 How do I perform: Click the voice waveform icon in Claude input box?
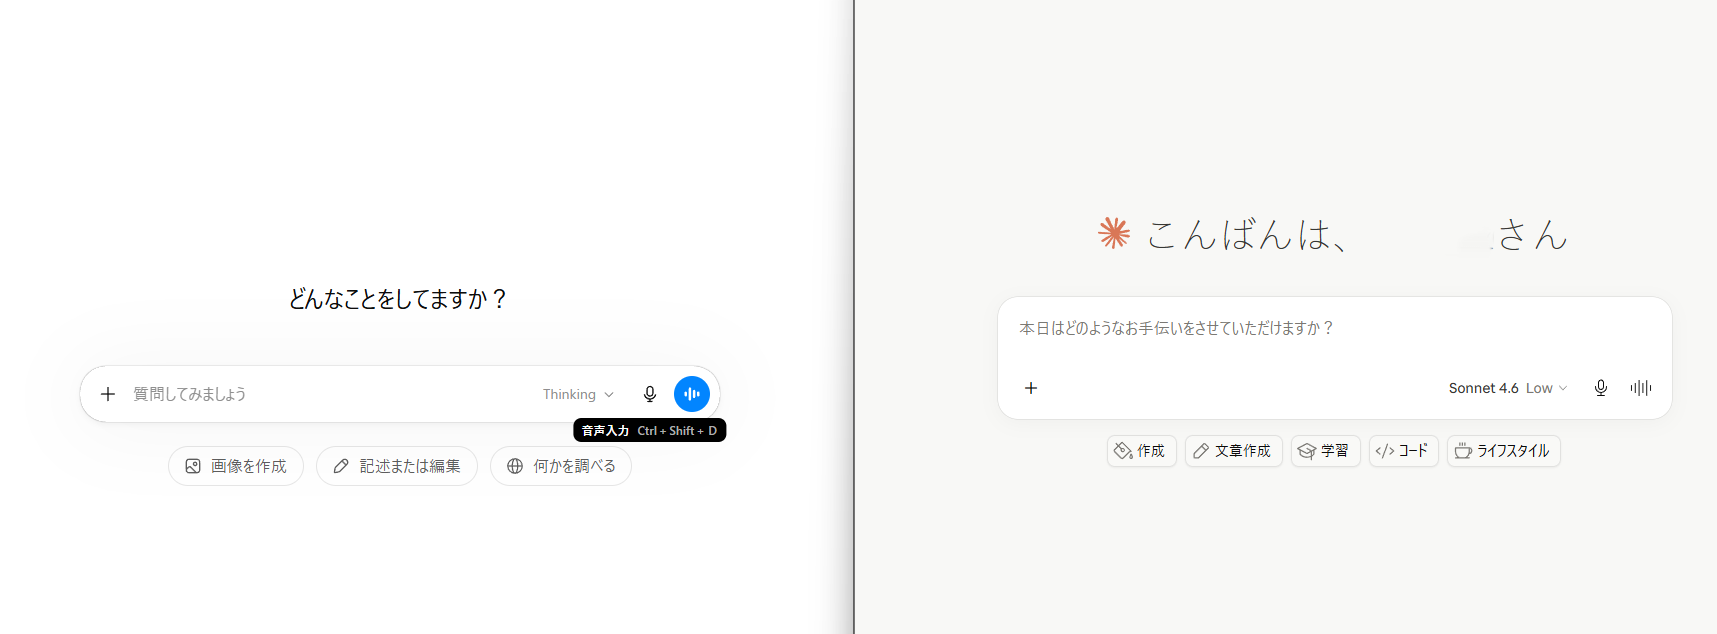[x=1641, y=388]
